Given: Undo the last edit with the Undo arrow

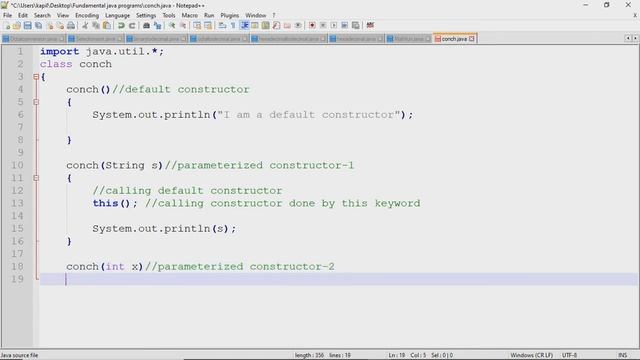Looking at the screenshot, I should tap(121, 25).
